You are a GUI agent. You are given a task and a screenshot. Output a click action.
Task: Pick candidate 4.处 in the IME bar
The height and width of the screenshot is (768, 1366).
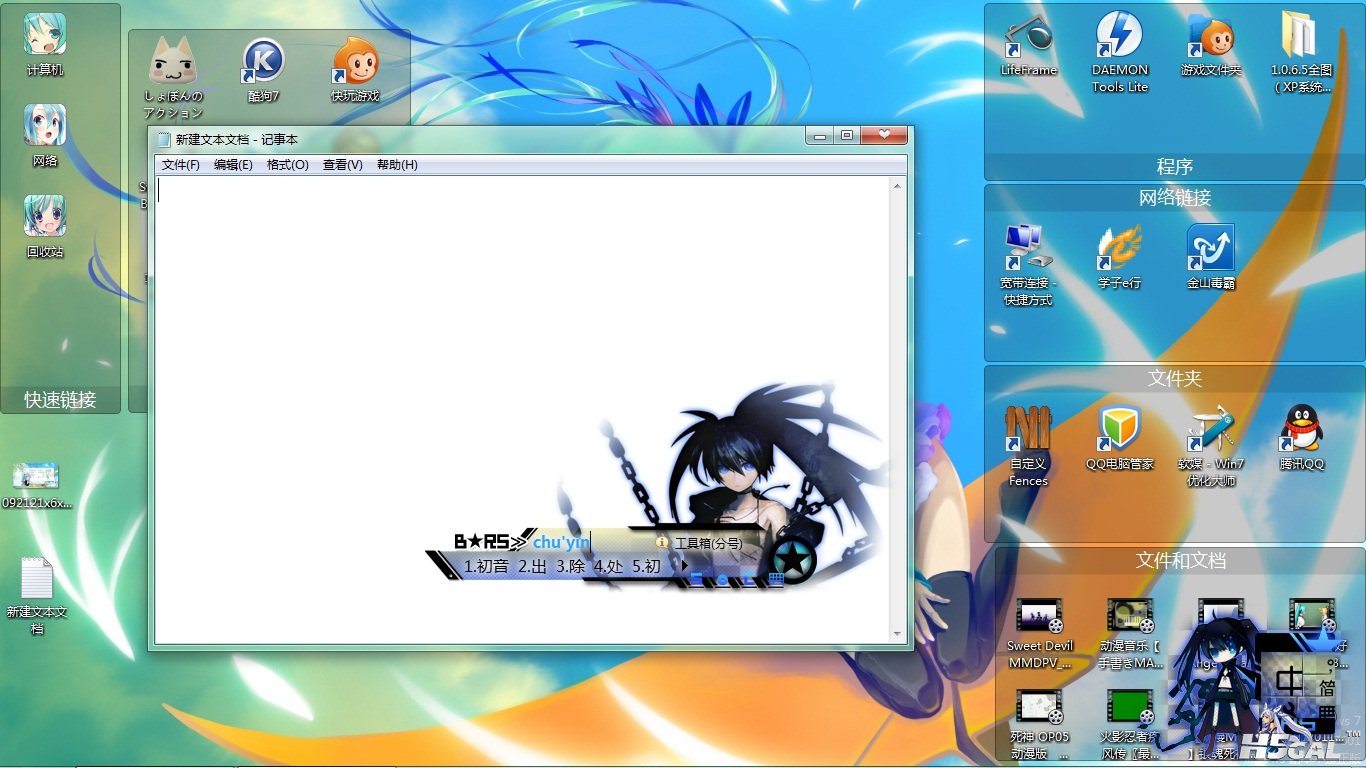click(x=609, y=567)
